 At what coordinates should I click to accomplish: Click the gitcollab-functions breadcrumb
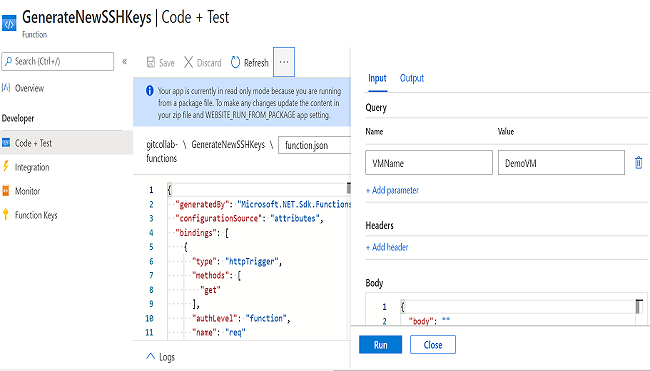162,151
